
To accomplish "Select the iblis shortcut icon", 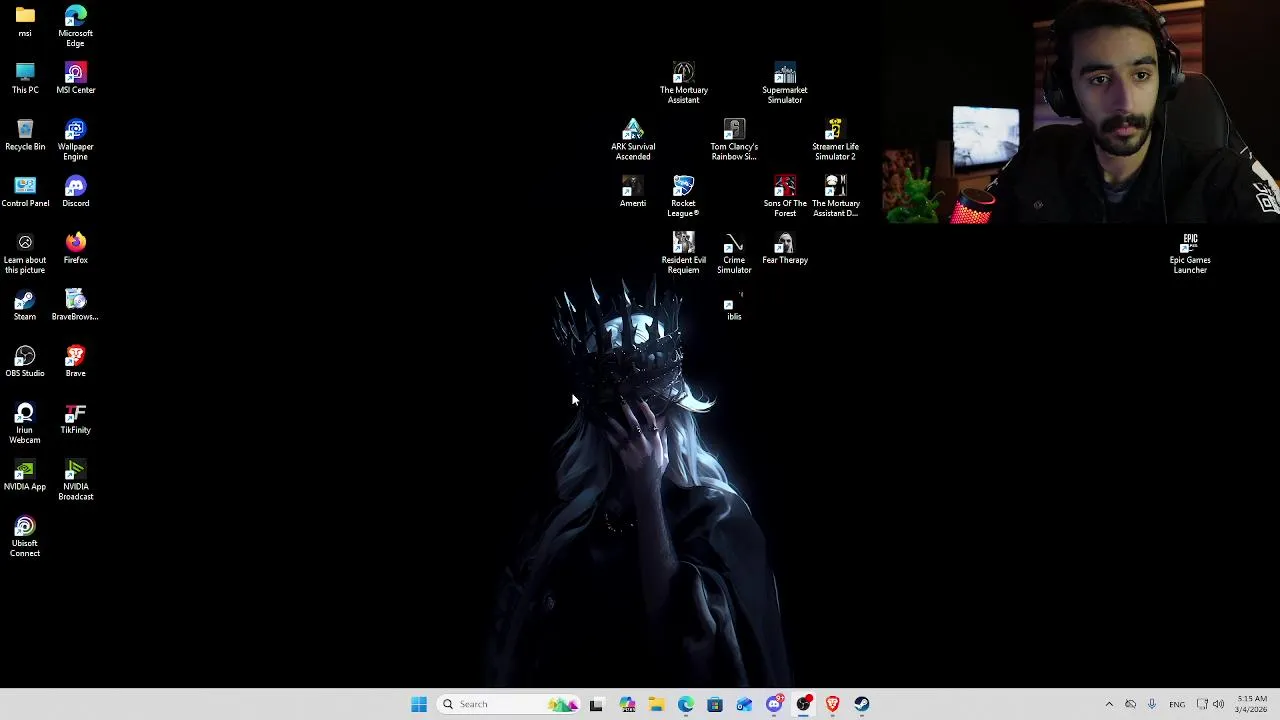I will pyautogui.click(x=734, y=306).
